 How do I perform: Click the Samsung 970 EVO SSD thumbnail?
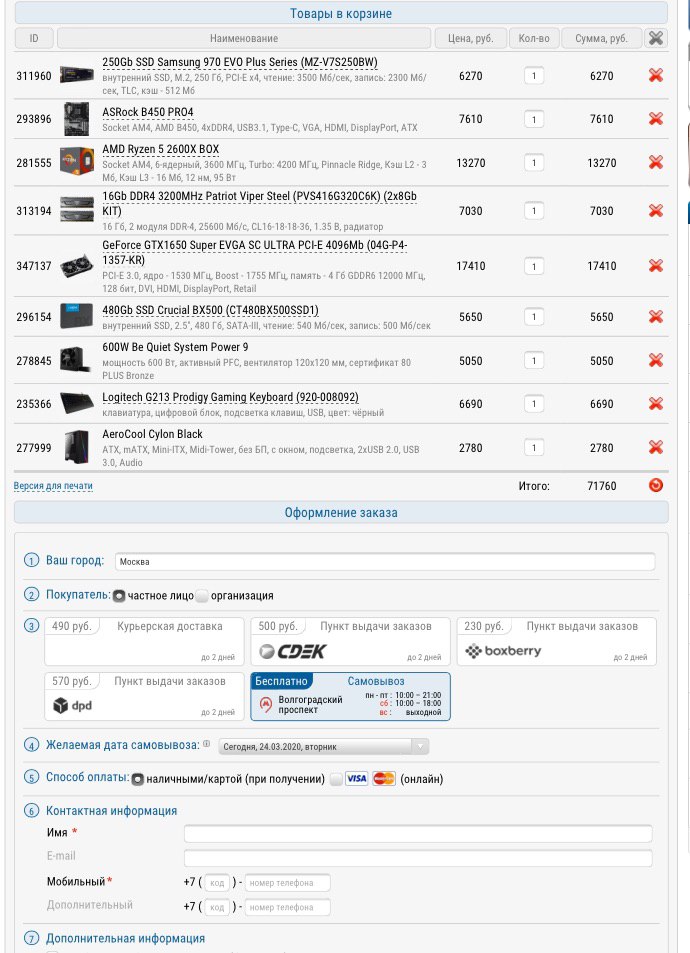(77, 75)
